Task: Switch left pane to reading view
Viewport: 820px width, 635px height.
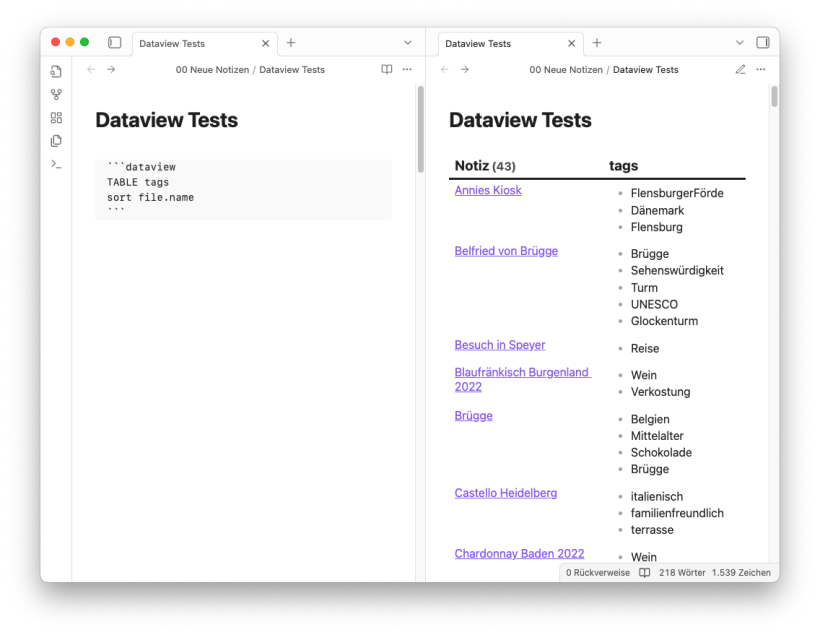Action: pyautogui.click(x=386, y=70)
